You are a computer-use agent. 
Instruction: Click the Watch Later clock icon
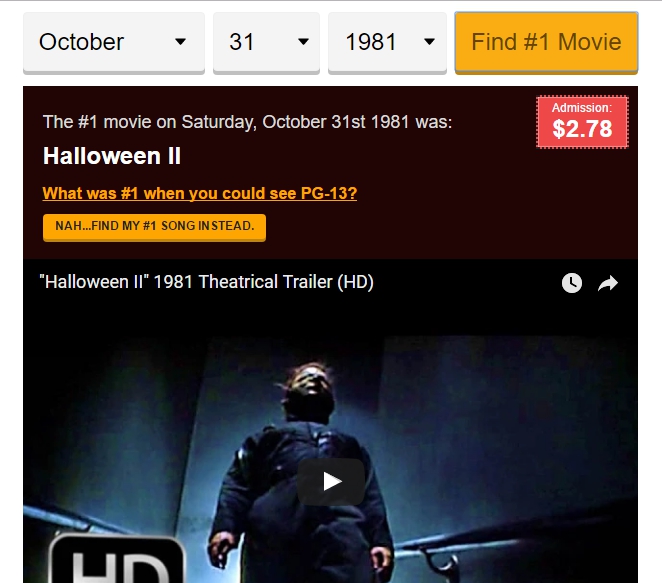(x=572, y=283)
